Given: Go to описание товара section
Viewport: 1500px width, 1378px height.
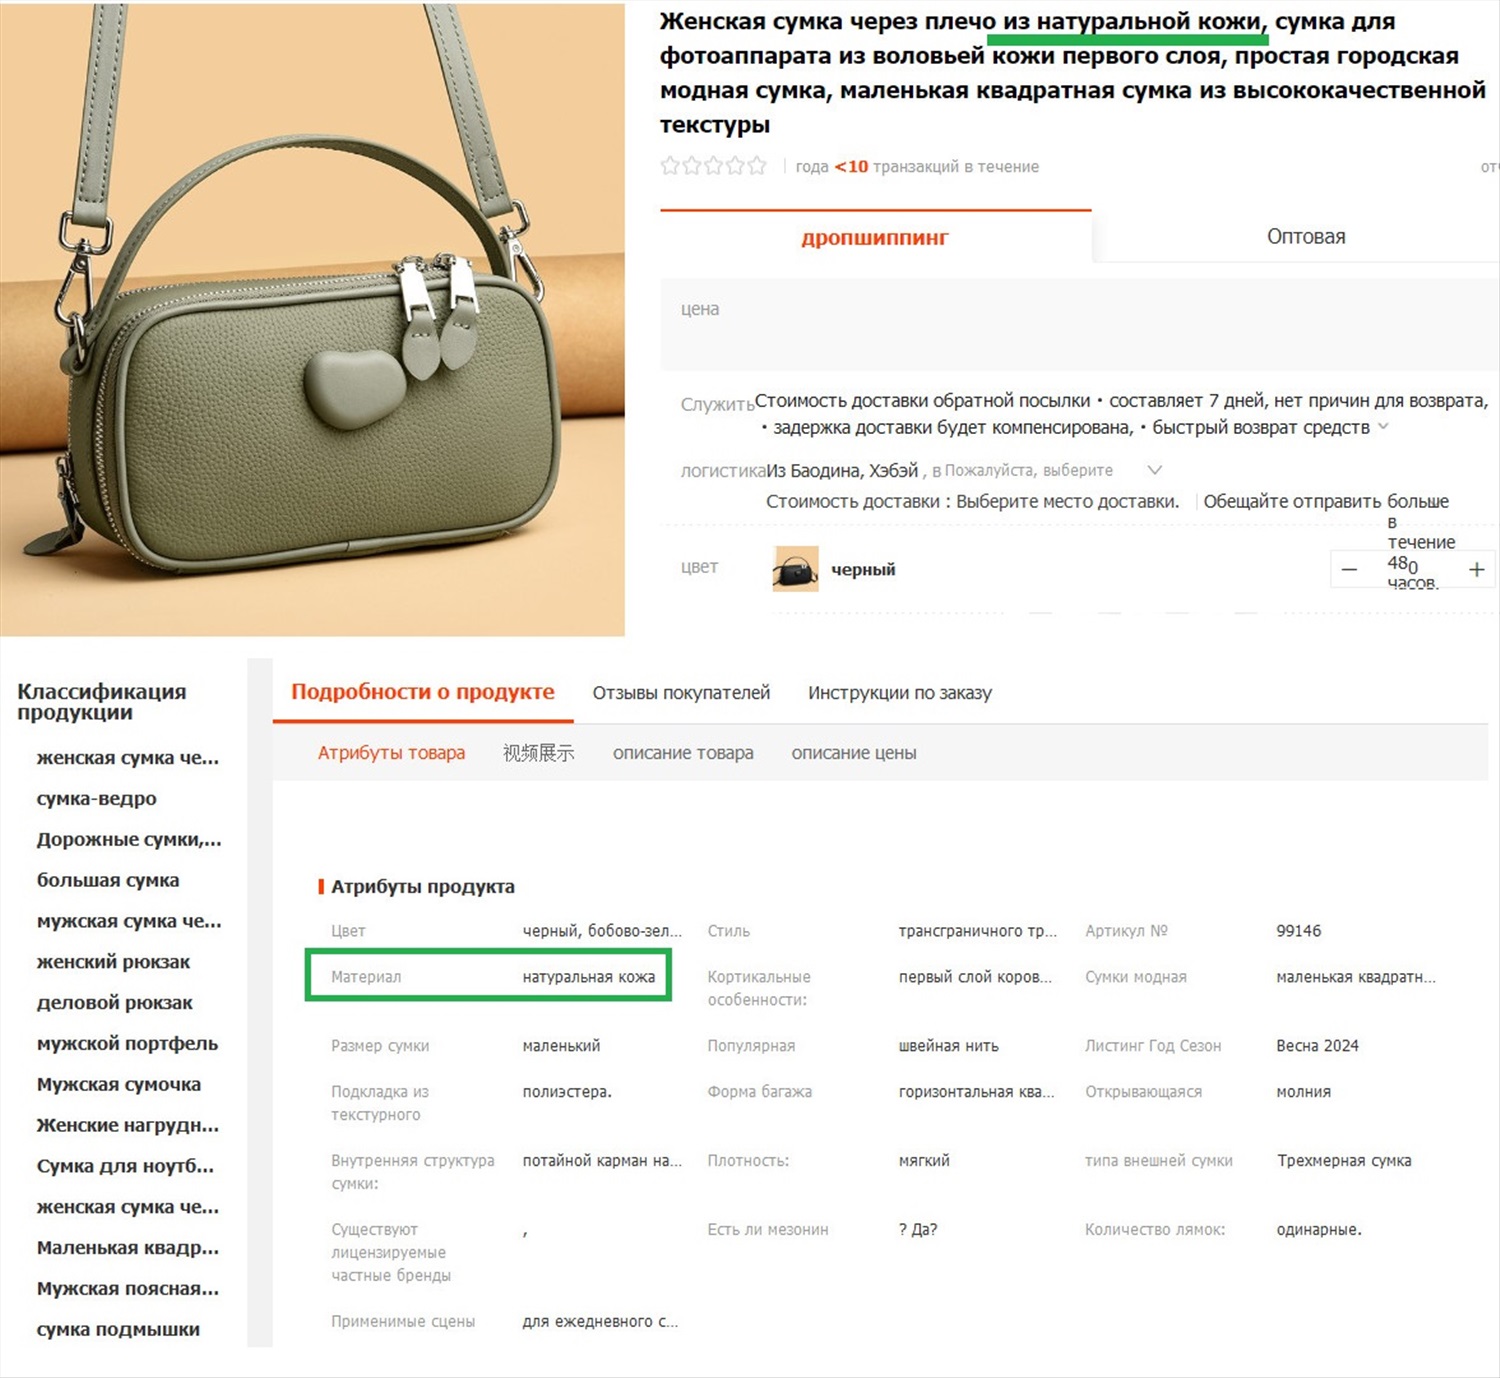Looking at the screenshot, I should (683, 753).
